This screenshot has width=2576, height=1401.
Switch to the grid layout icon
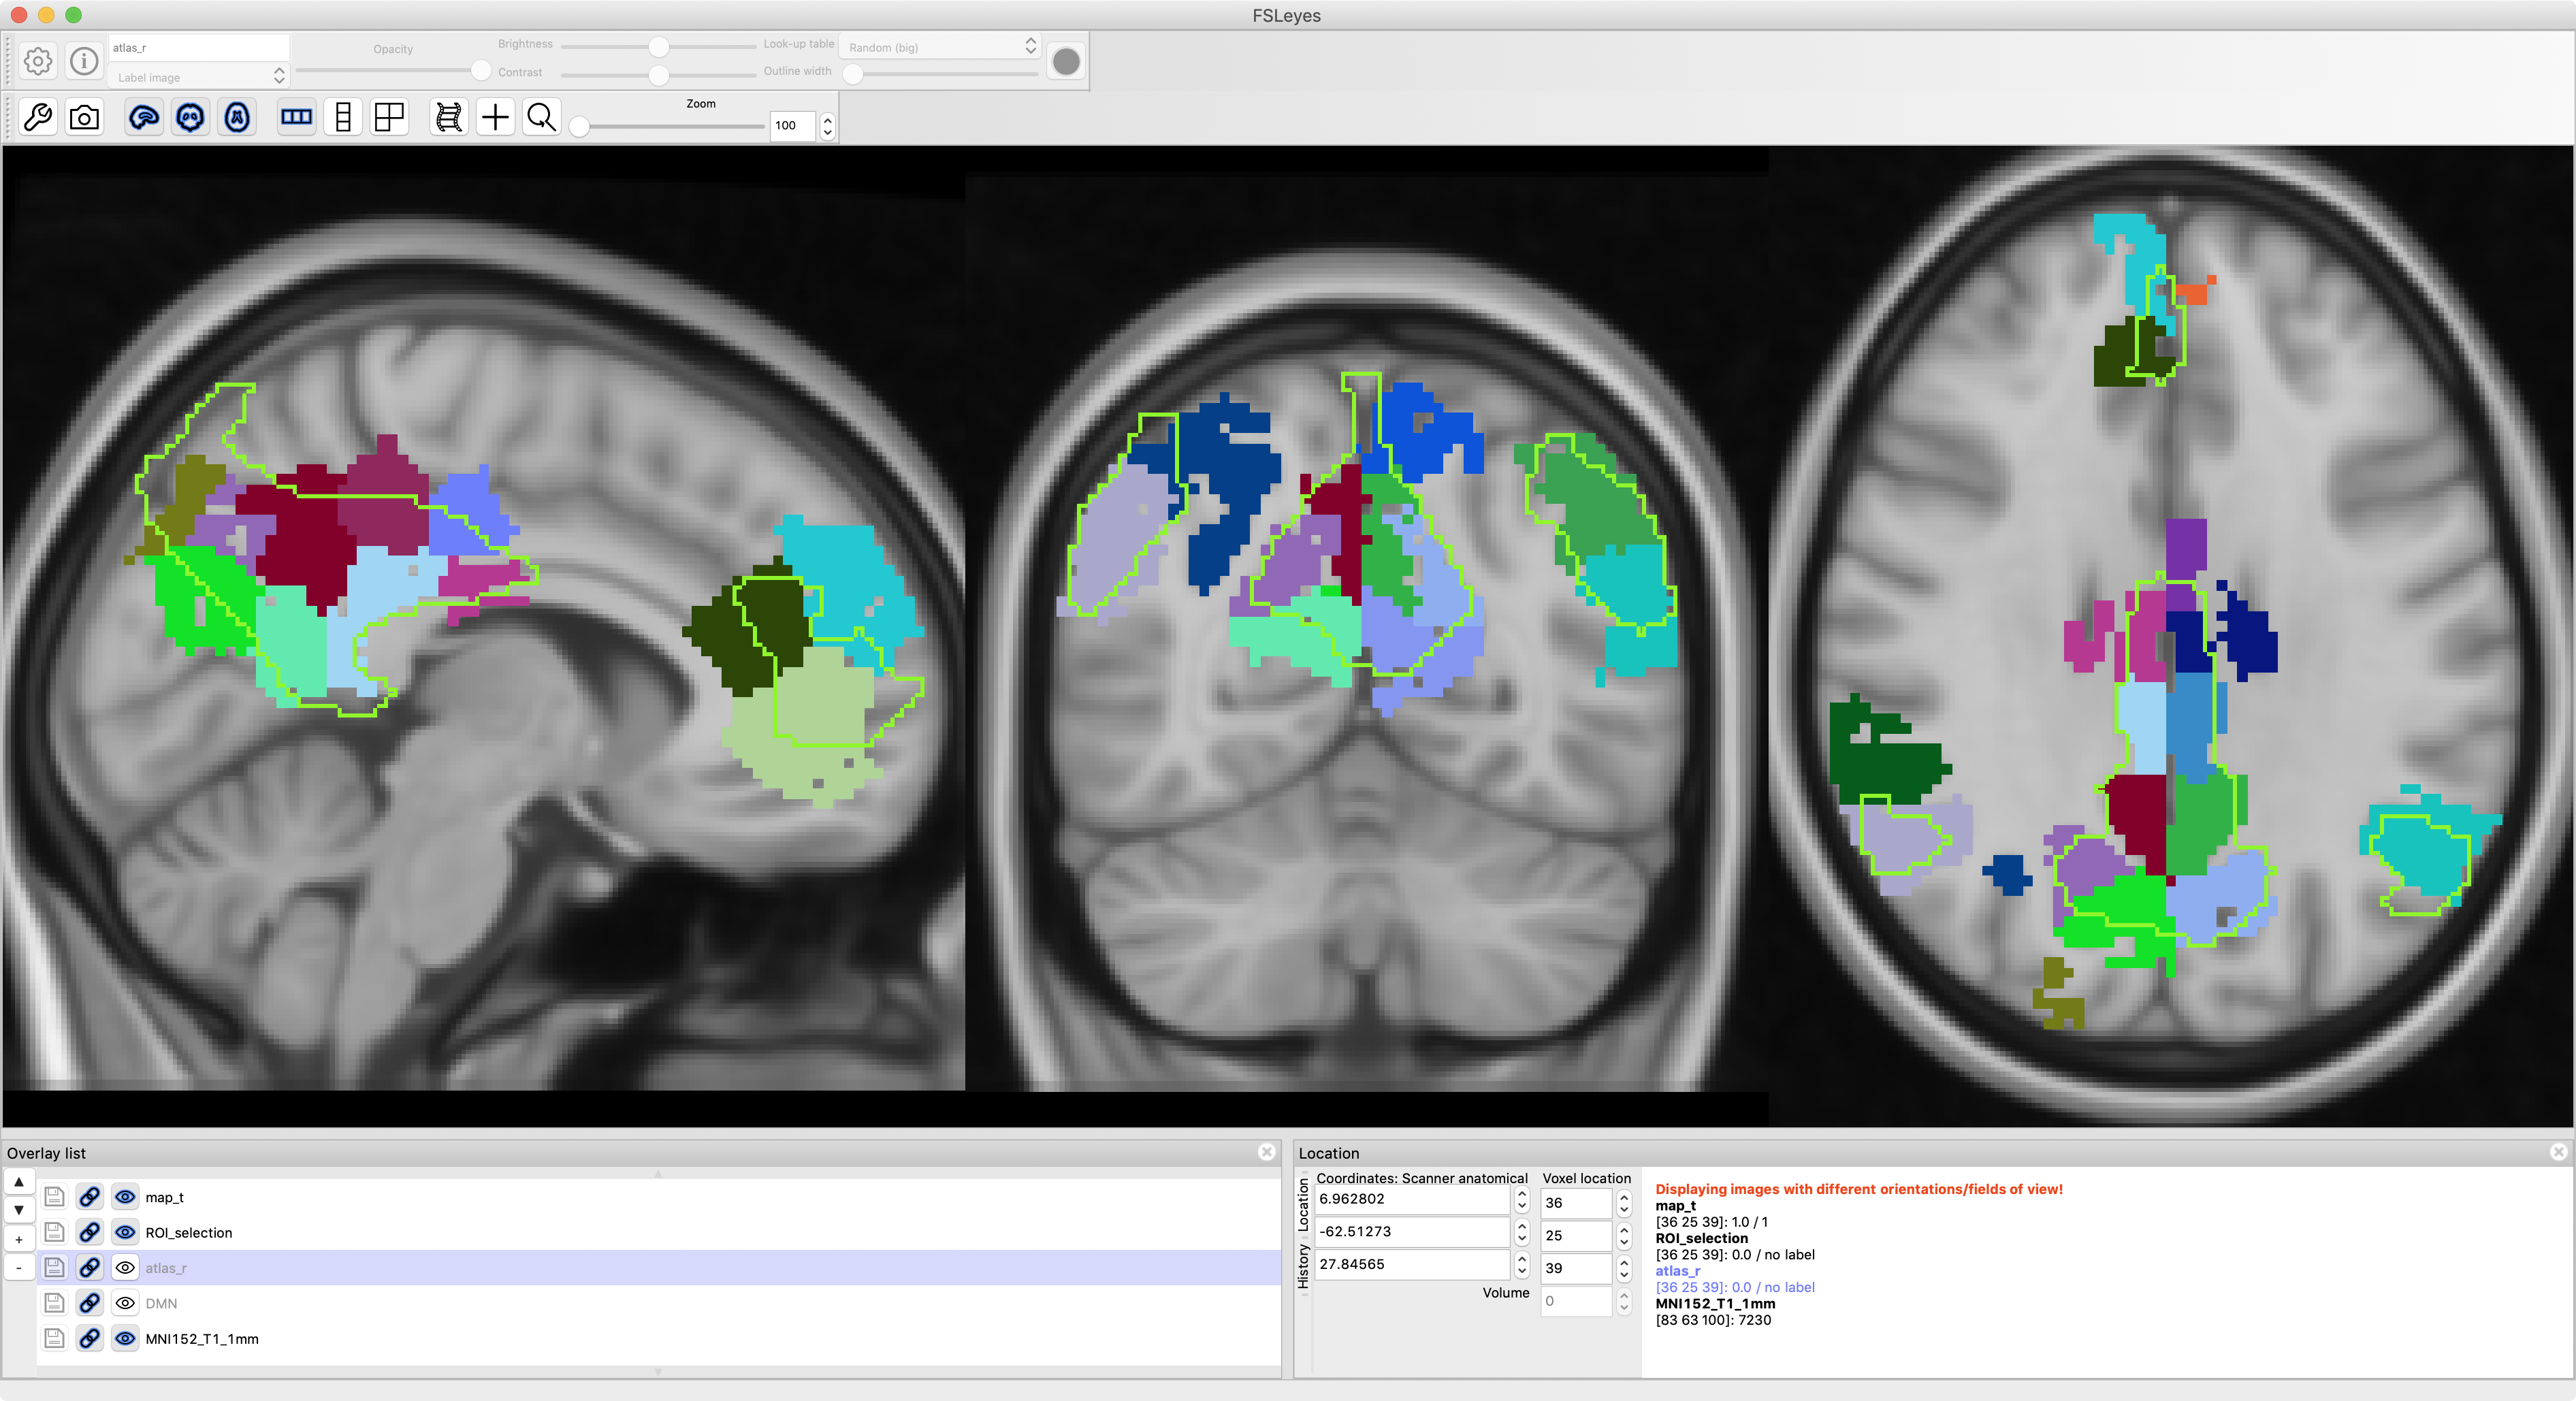pyautogui.click(x=389, y=118)
